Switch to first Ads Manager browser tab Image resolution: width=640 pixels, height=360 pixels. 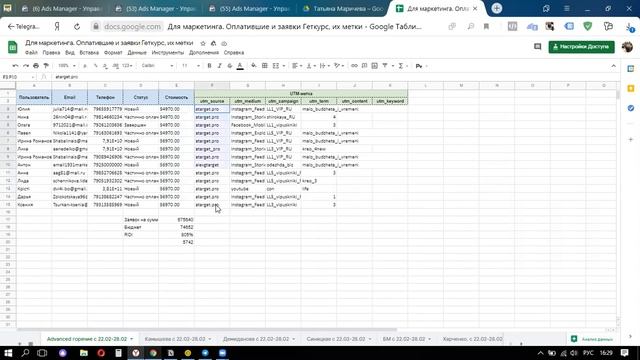coord(62,9)
